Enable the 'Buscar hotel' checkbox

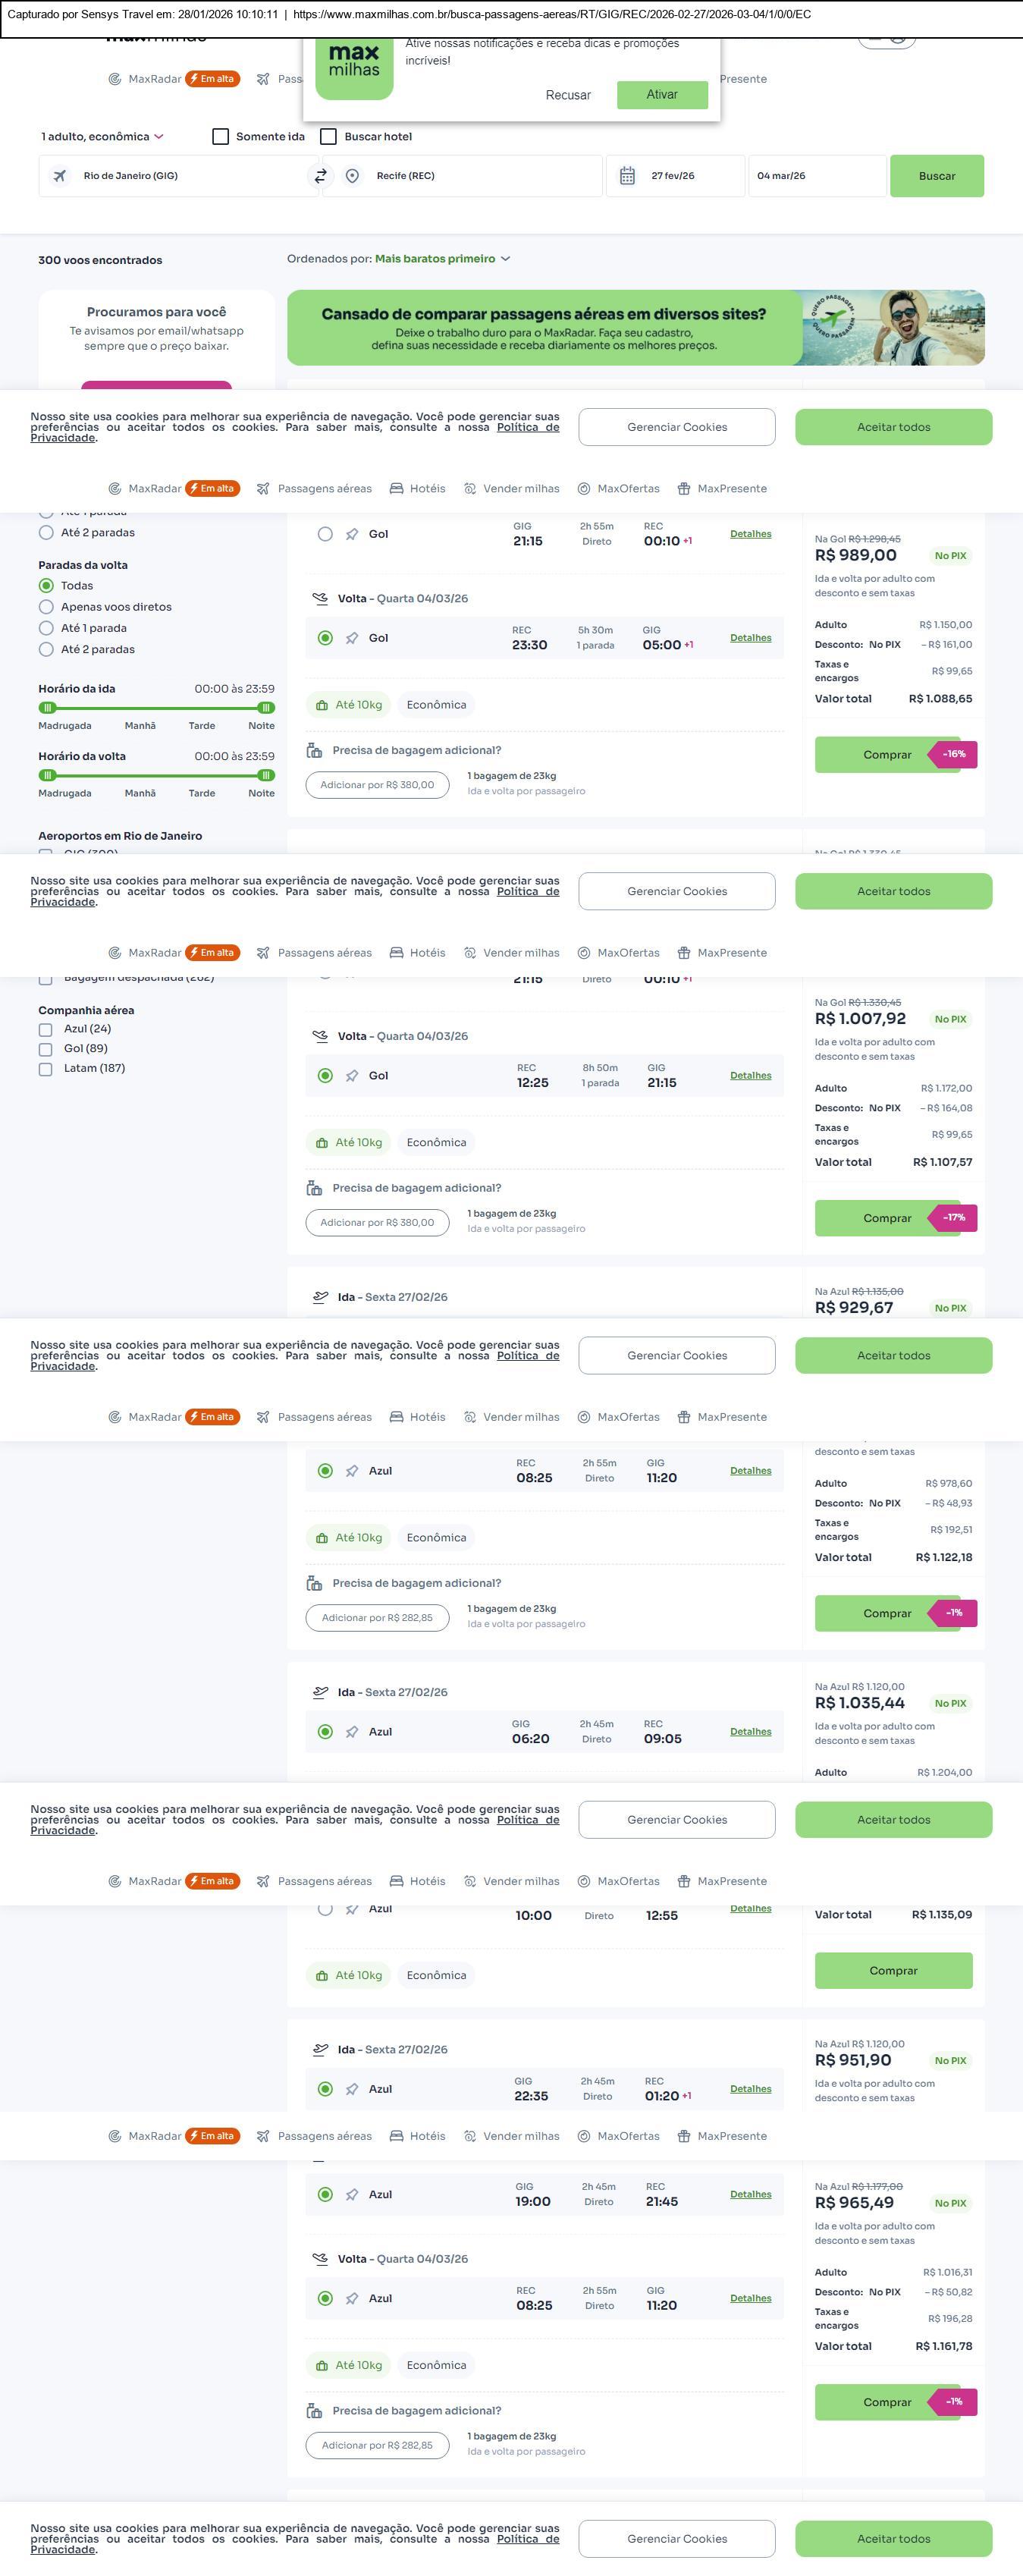click(328, 137)
